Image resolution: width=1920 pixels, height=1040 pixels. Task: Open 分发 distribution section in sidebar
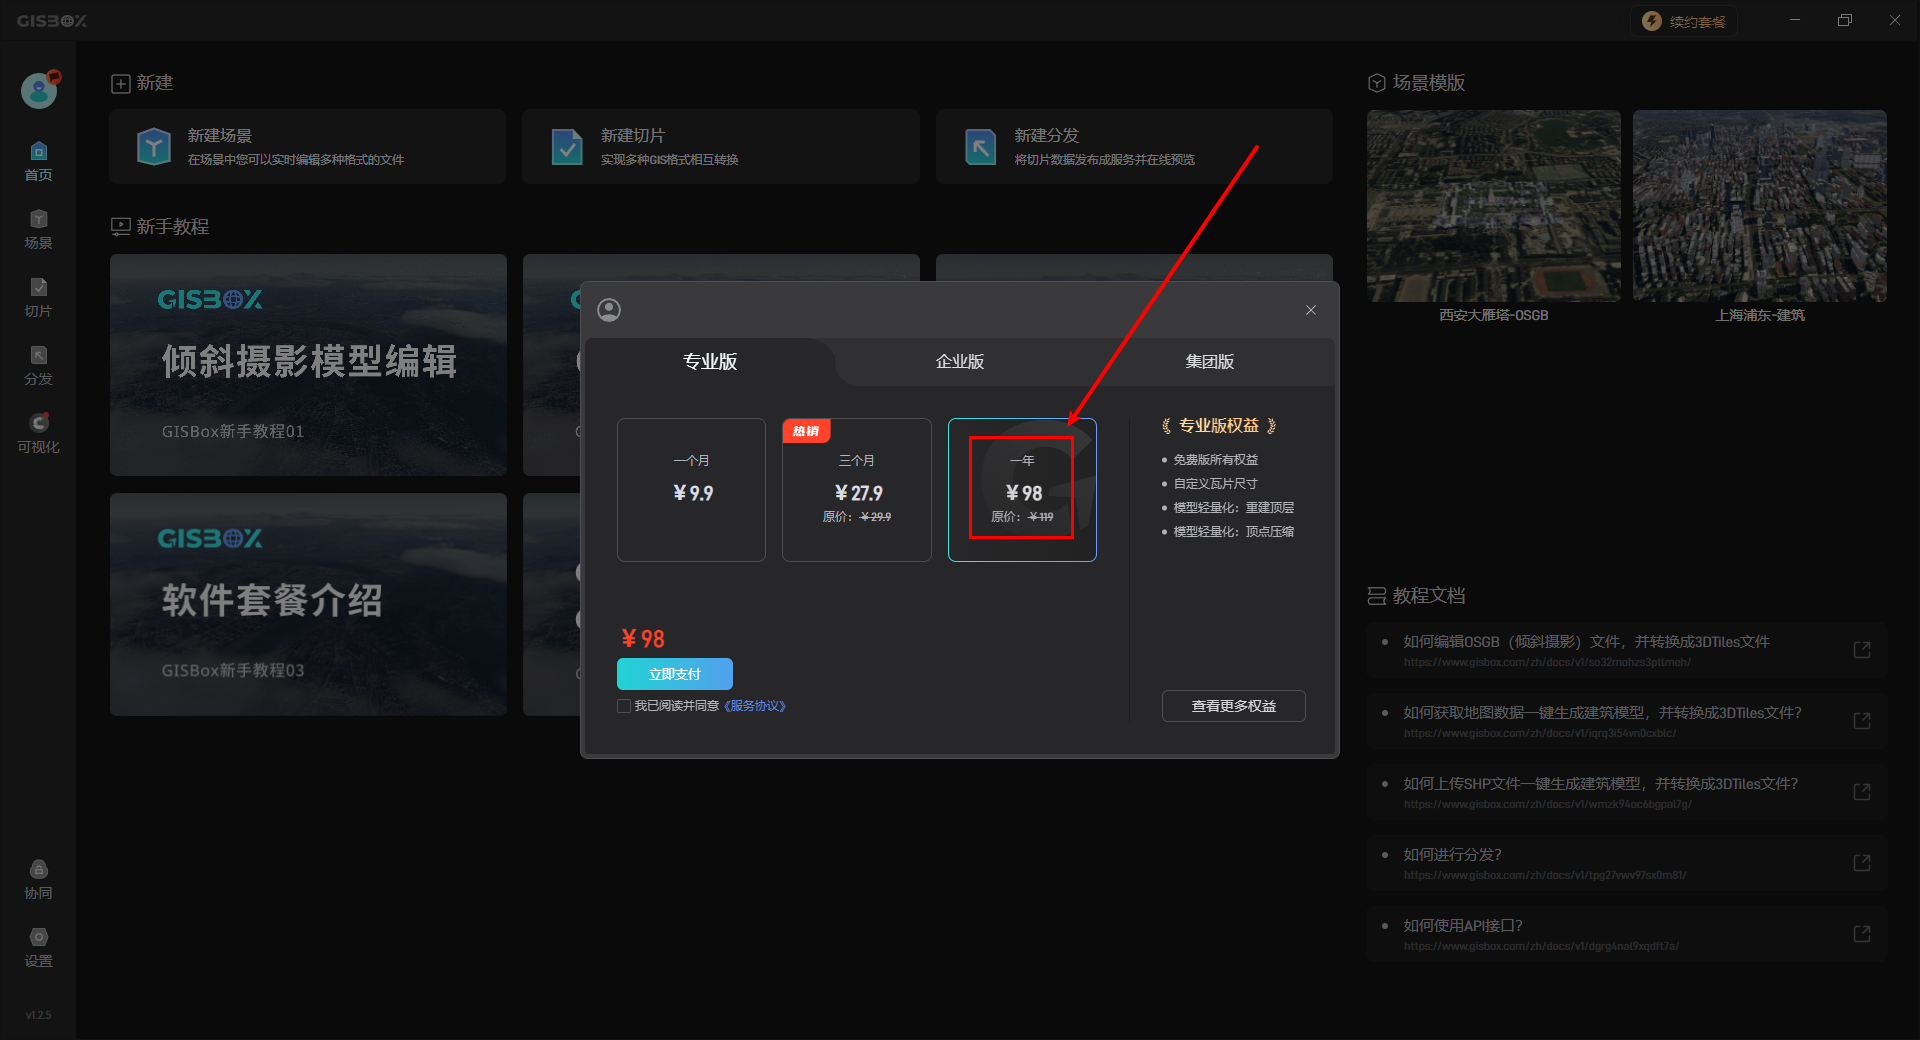click(x=38, y=366)
